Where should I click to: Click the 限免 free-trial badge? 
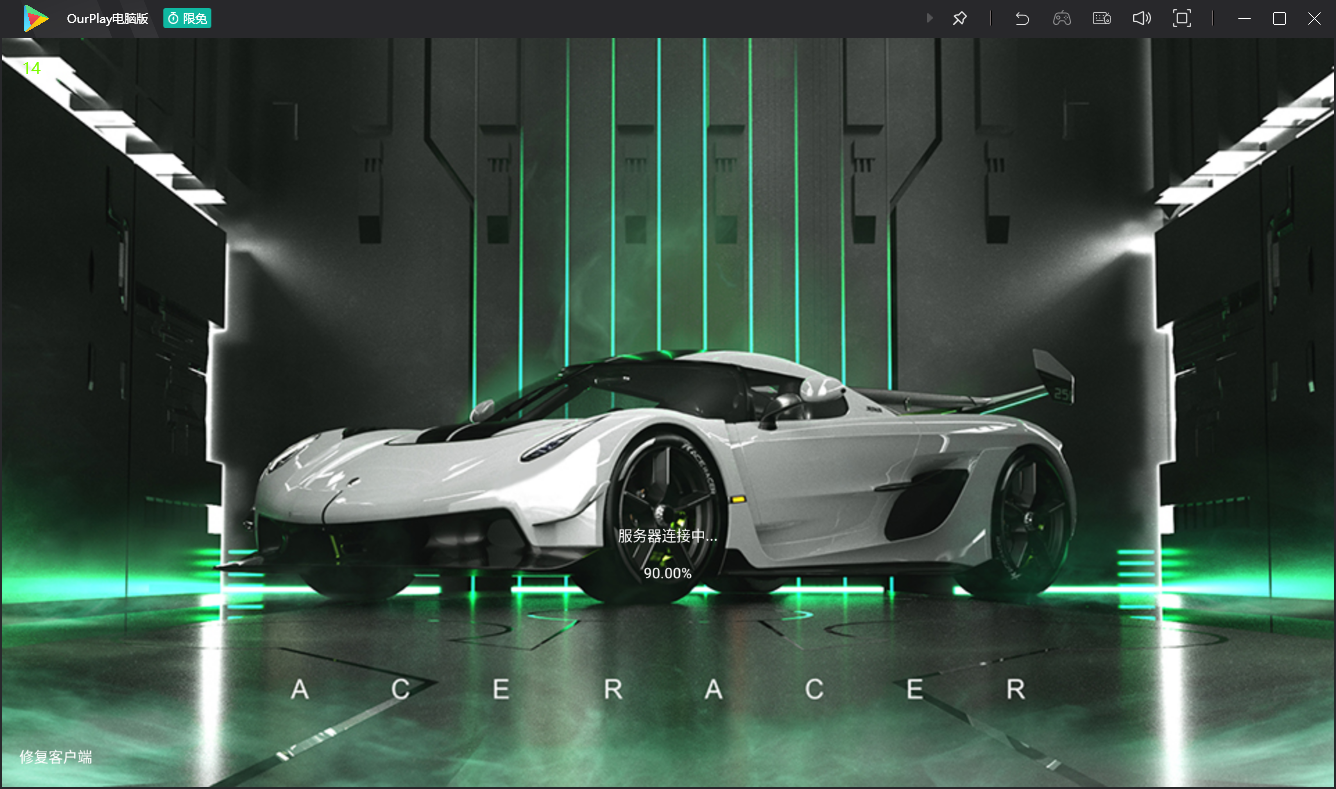point(187,18)
